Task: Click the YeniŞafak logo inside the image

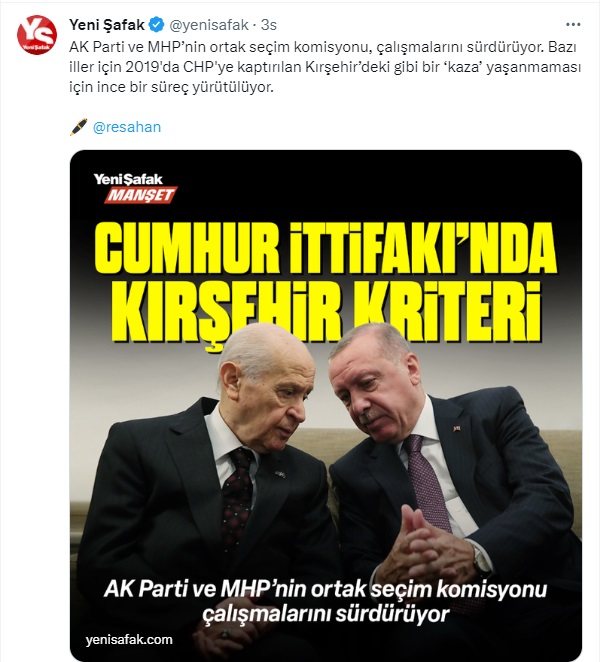Action: (x=128, y=179)
